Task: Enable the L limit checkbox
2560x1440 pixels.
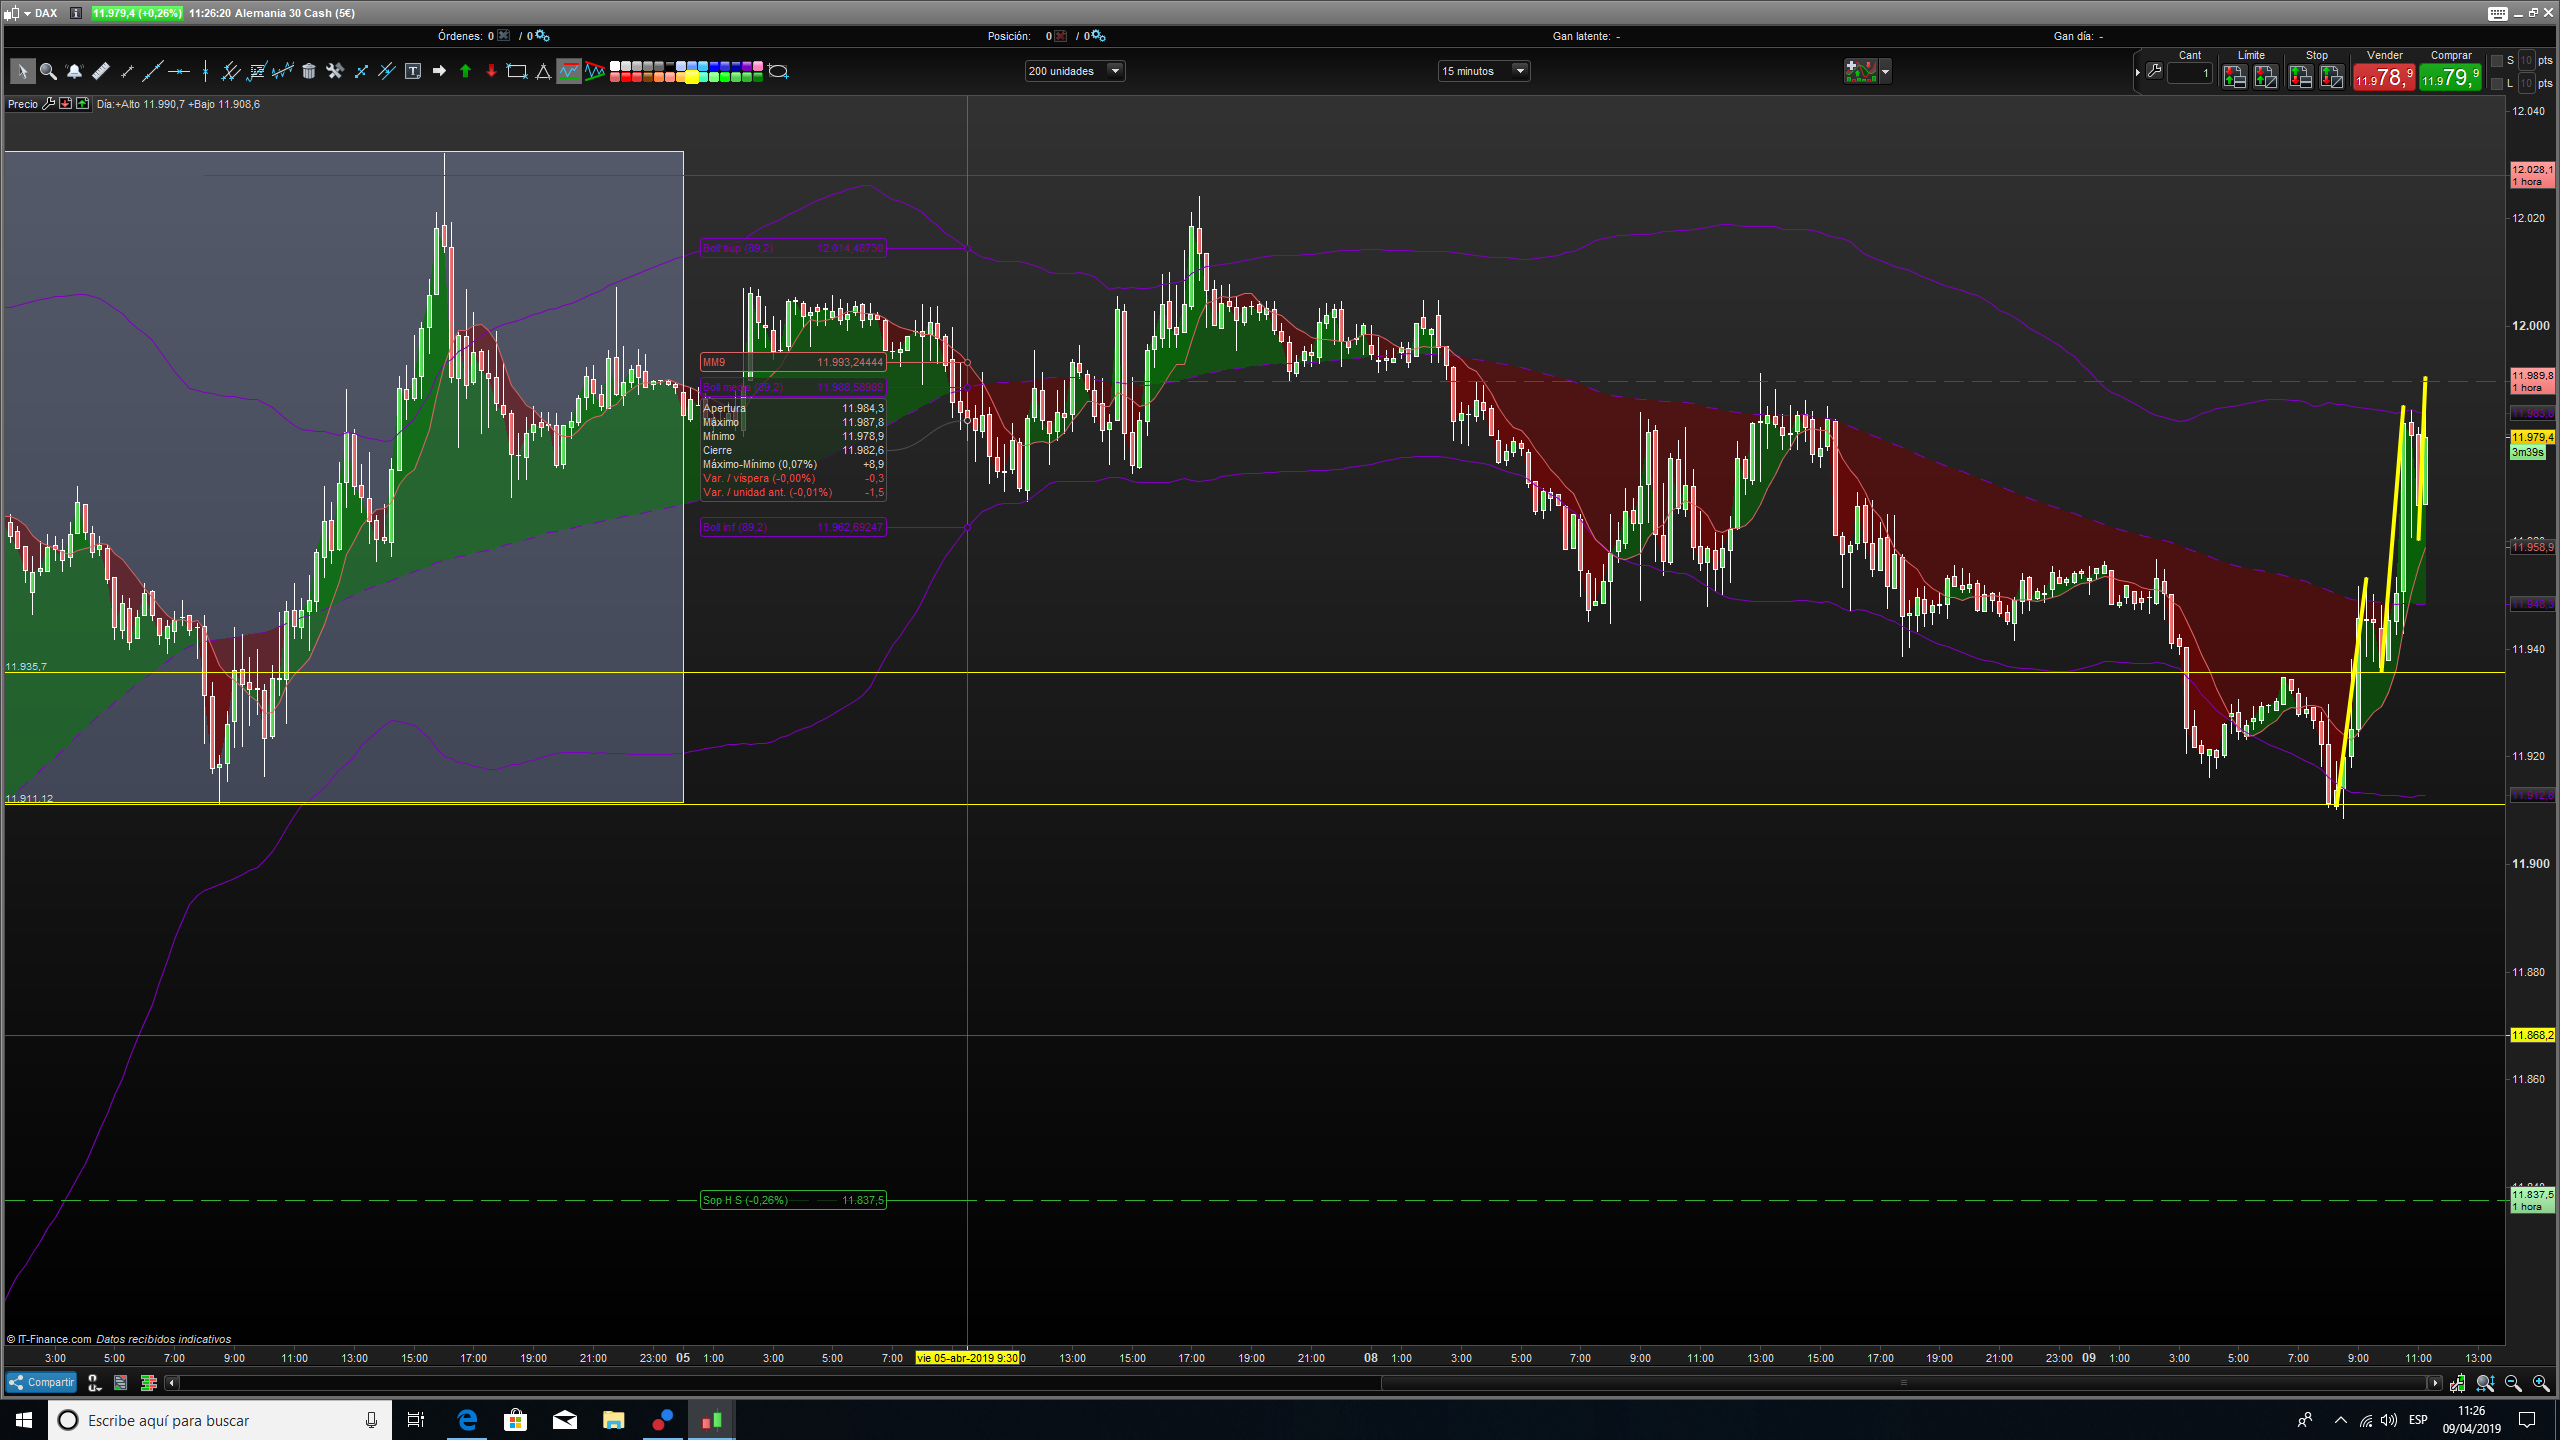Action: (2497, 84)
